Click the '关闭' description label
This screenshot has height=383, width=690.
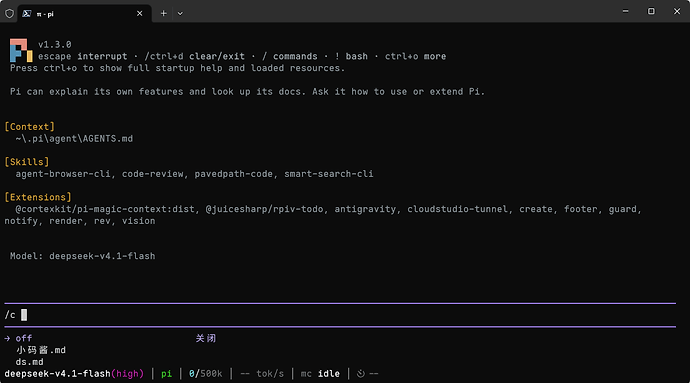tap(206, 339)
